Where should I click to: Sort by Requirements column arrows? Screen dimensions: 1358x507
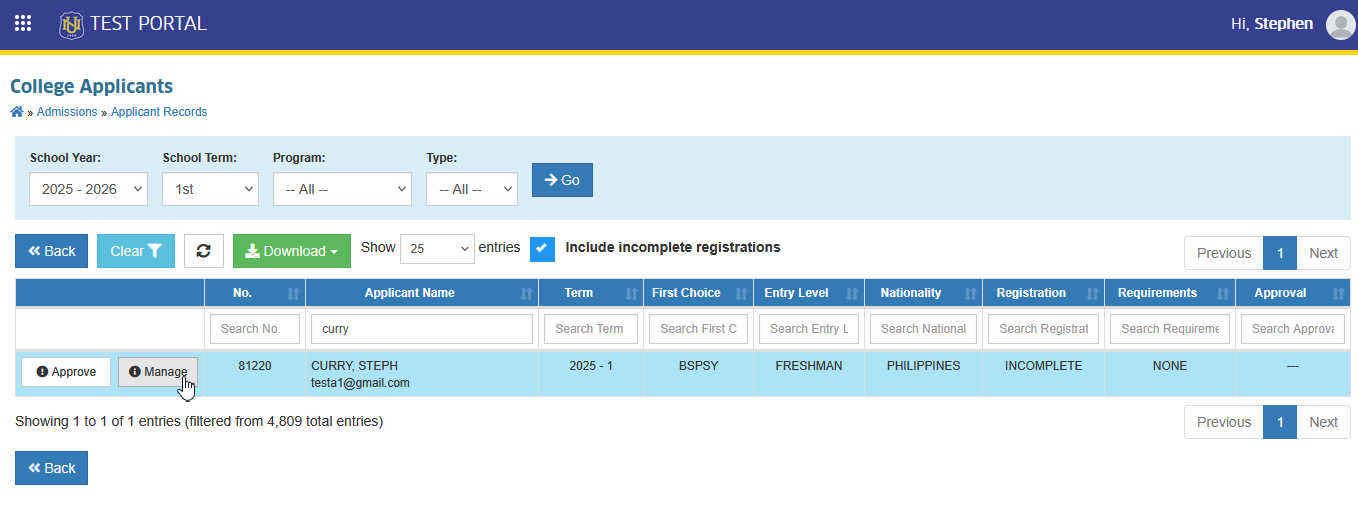tap(1223, 293)
